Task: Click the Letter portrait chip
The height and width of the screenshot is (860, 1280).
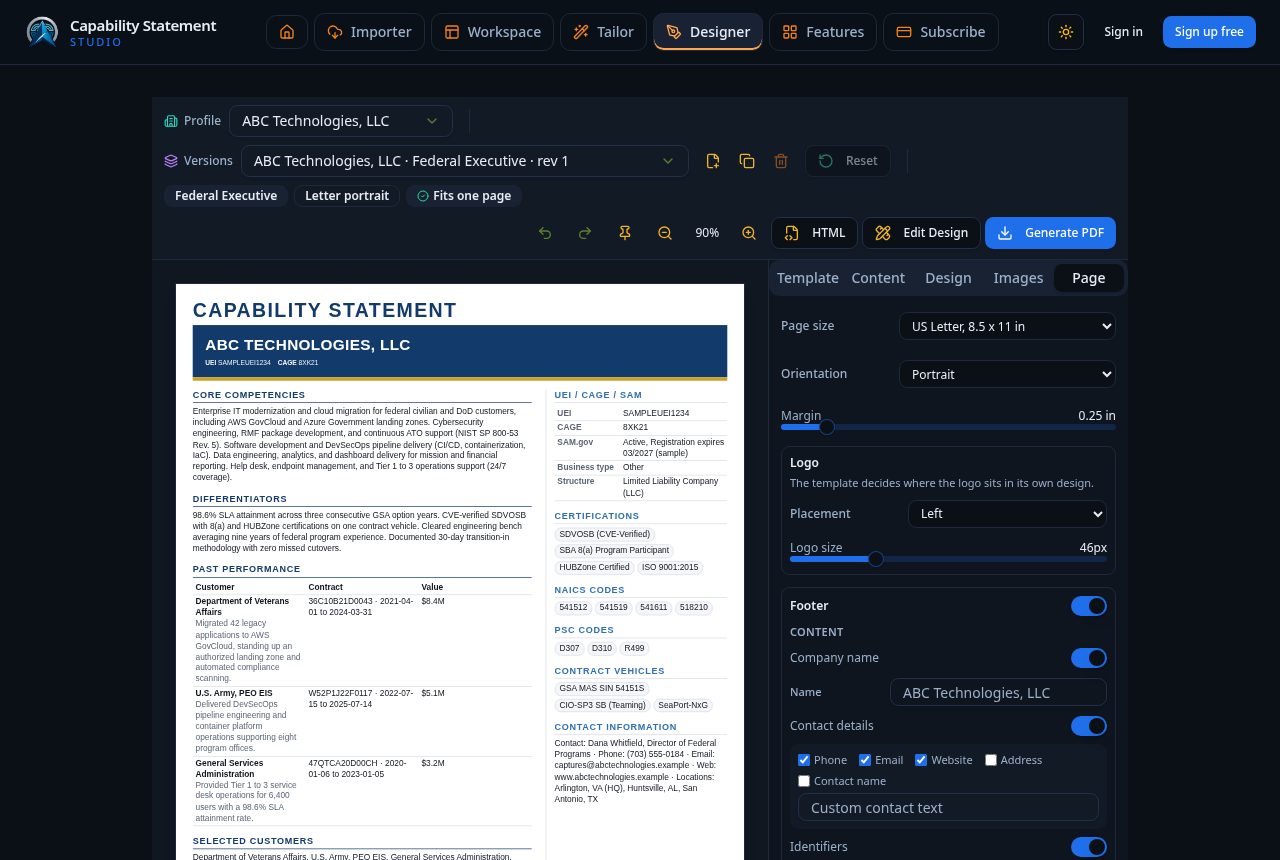Action: (x=347, y=196)
